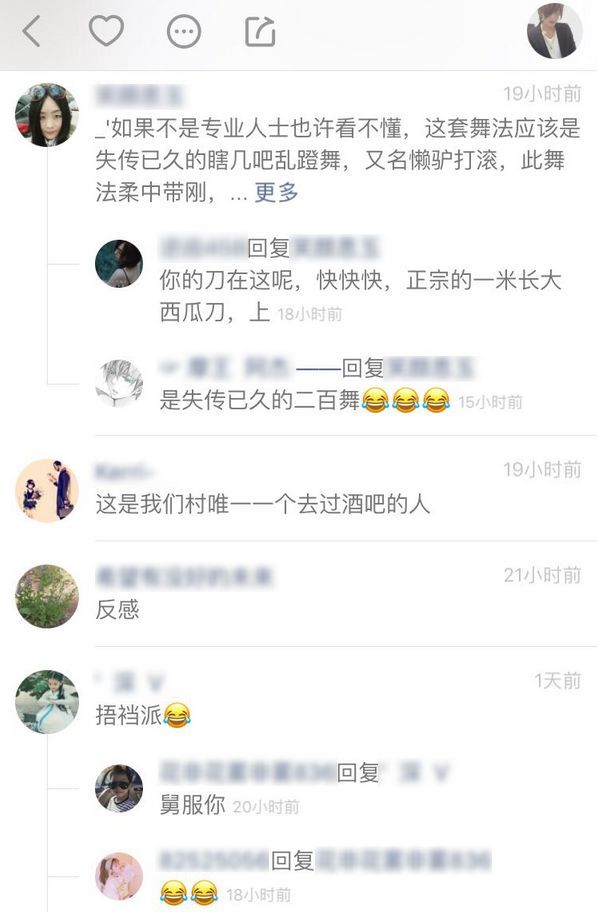
Task: Like the post with heart icon
Action: tap(106, 31)
